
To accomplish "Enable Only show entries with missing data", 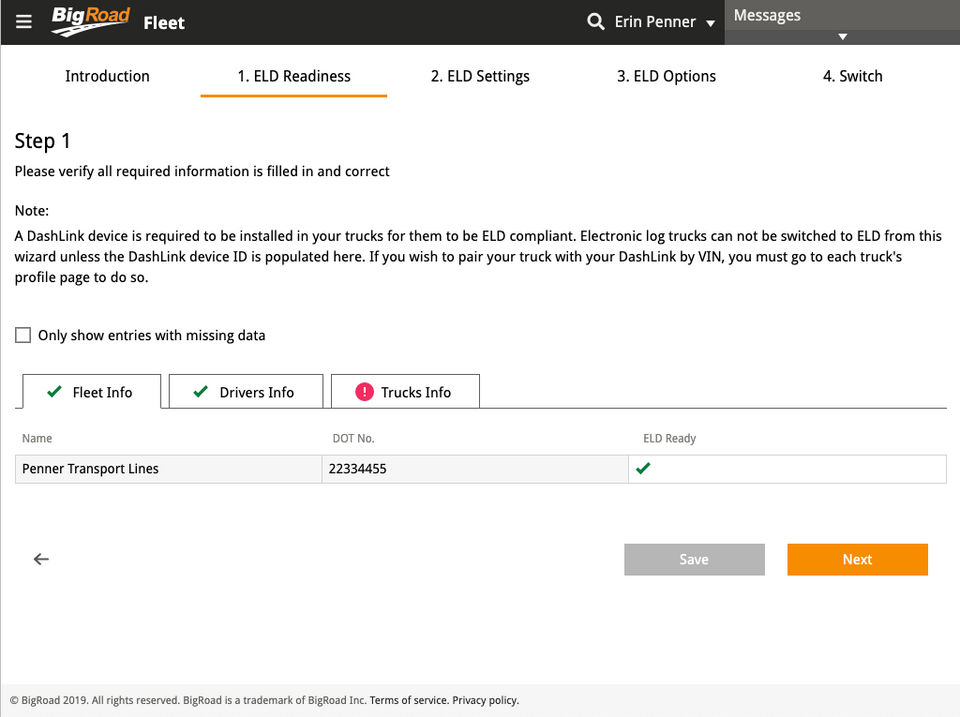I will (x=23, y=335).
